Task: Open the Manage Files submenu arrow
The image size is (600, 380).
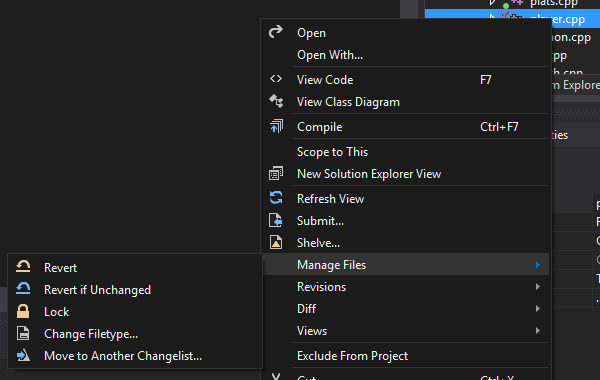Action: [x=538, y=264]
